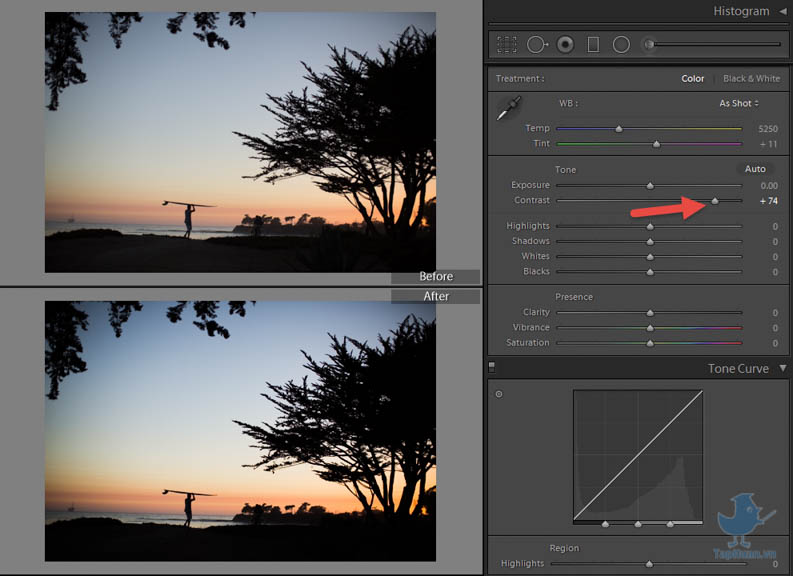Screen dimensions: 793x576
Task: Pick the White Balance eyedropper tool
Action: pyautogui.click(x=509, y=110)
